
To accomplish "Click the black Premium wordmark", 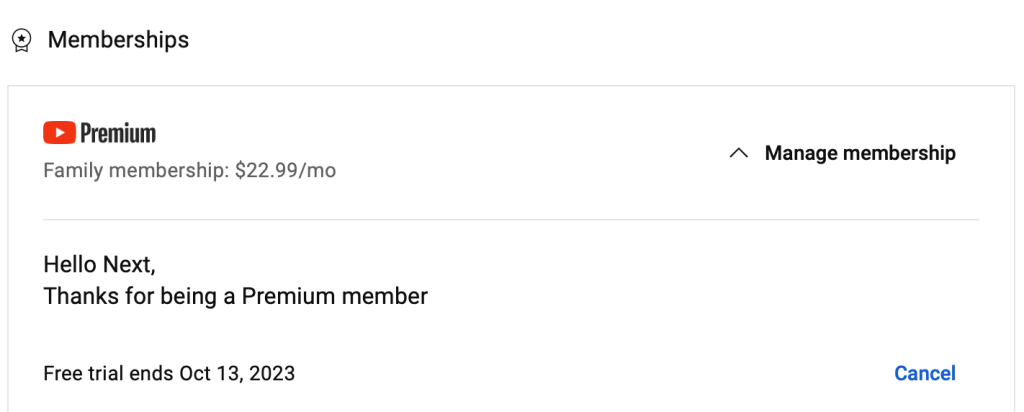I will pyautogui.click(x=118, y=133).
